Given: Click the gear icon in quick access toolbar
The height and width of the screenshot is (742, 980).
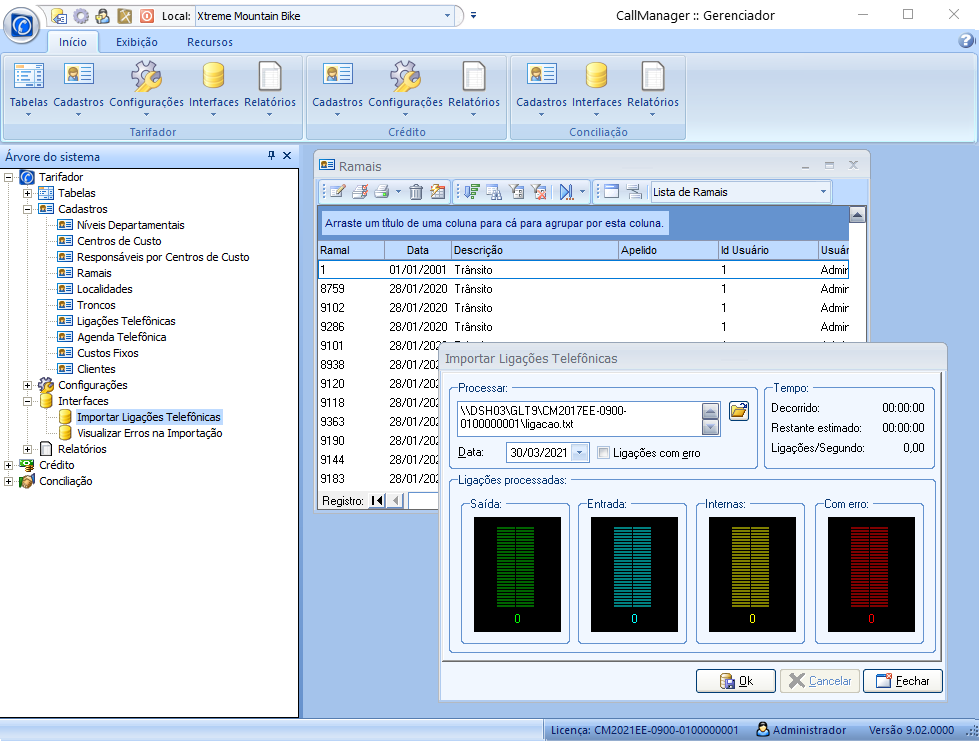Looking at the screenshot, I should pyautogui.click(x=81, y=16).
